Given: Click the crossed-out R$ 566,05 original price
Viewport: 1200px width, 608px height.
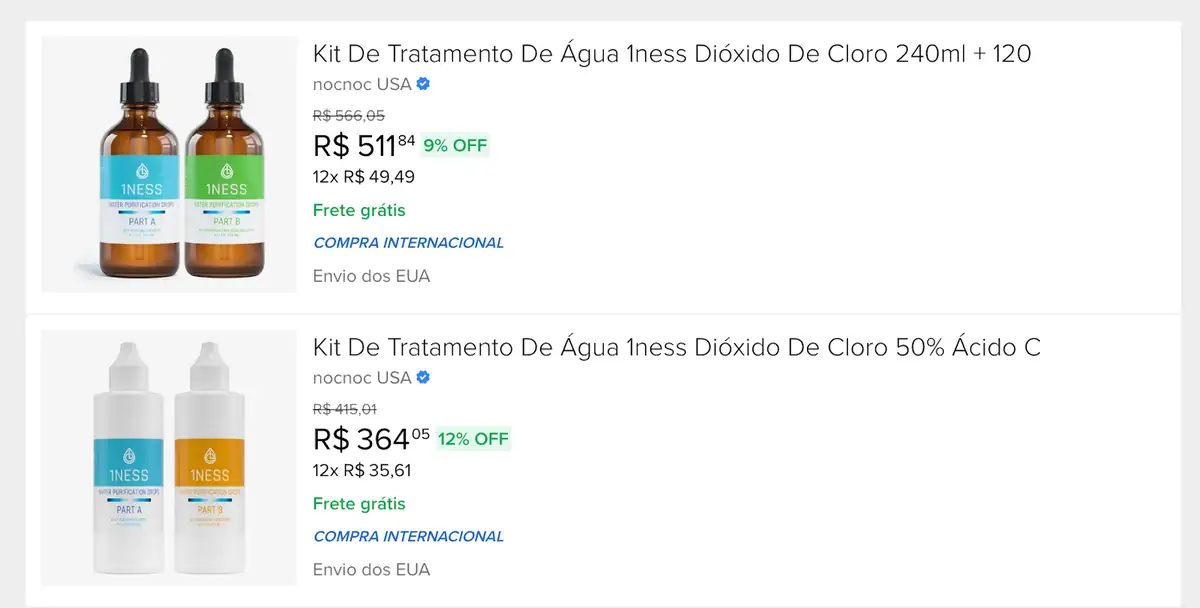Looking at the screenshot, I should click(x=348, y=115).
